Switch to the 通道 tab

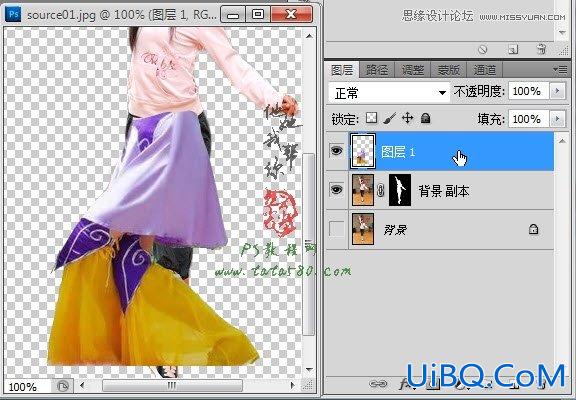click(484, 70)
